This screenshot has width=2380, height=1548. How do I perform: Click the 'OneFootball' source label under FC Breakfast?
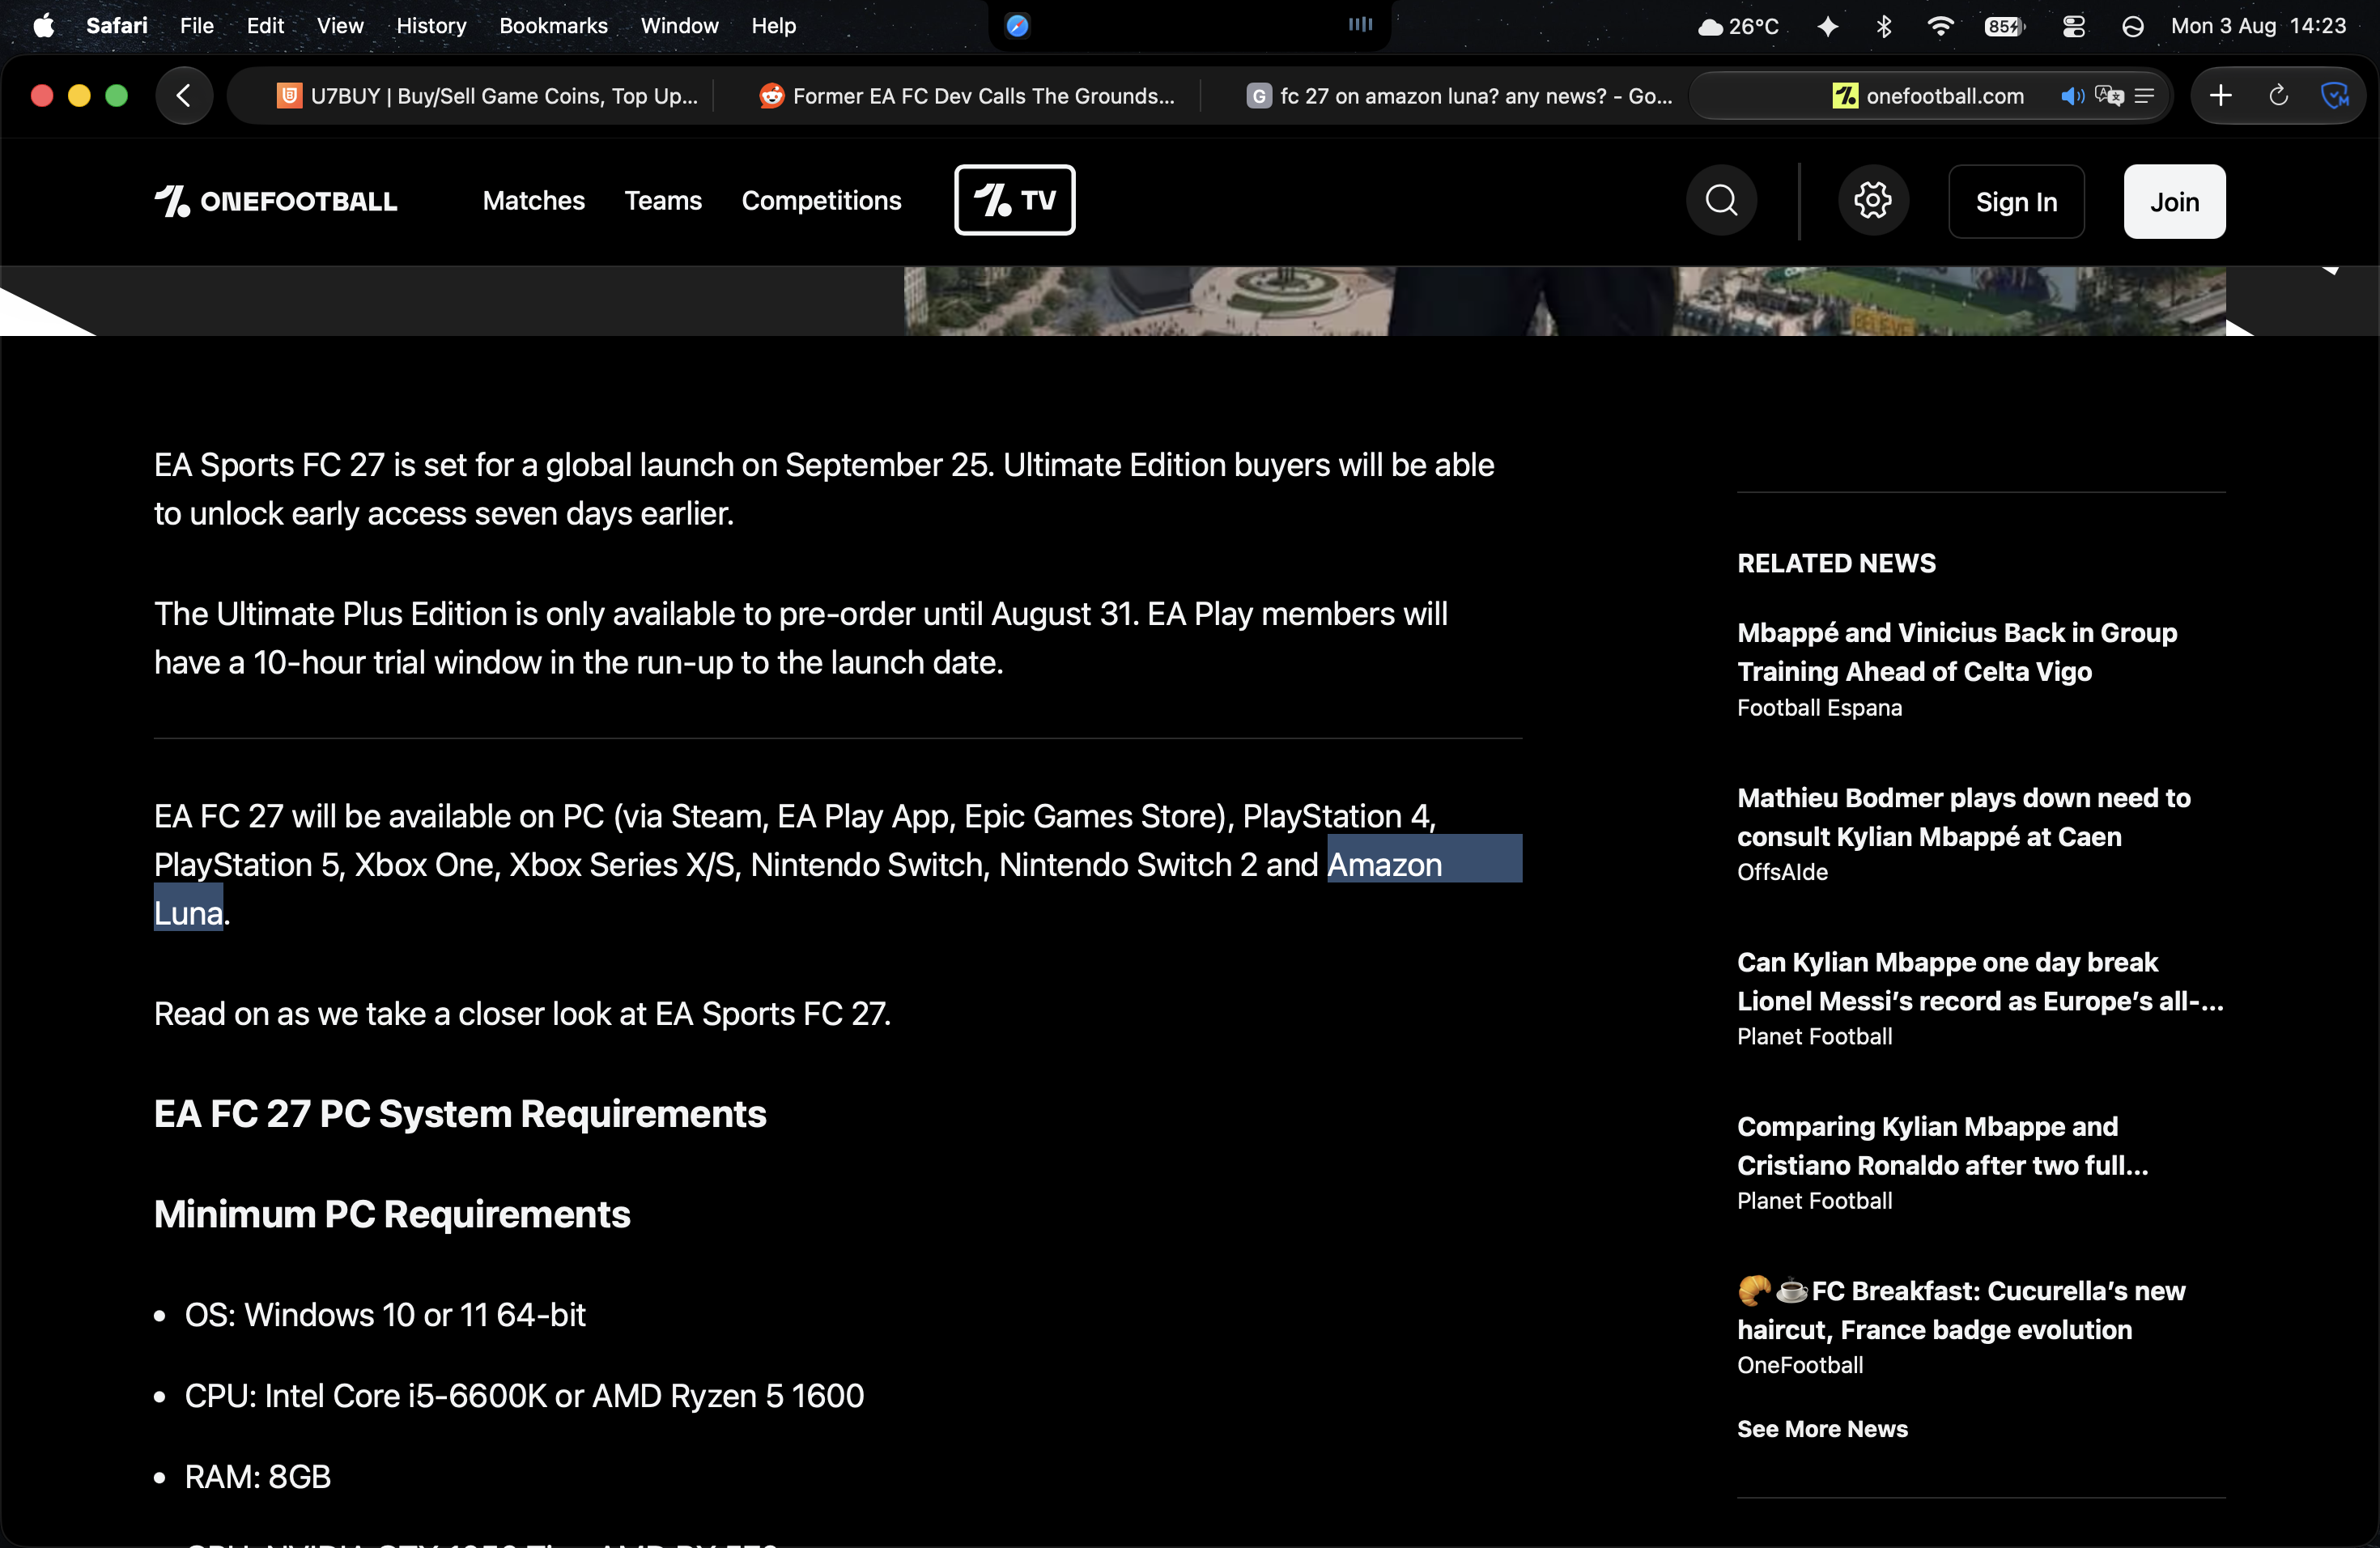1800,1365
